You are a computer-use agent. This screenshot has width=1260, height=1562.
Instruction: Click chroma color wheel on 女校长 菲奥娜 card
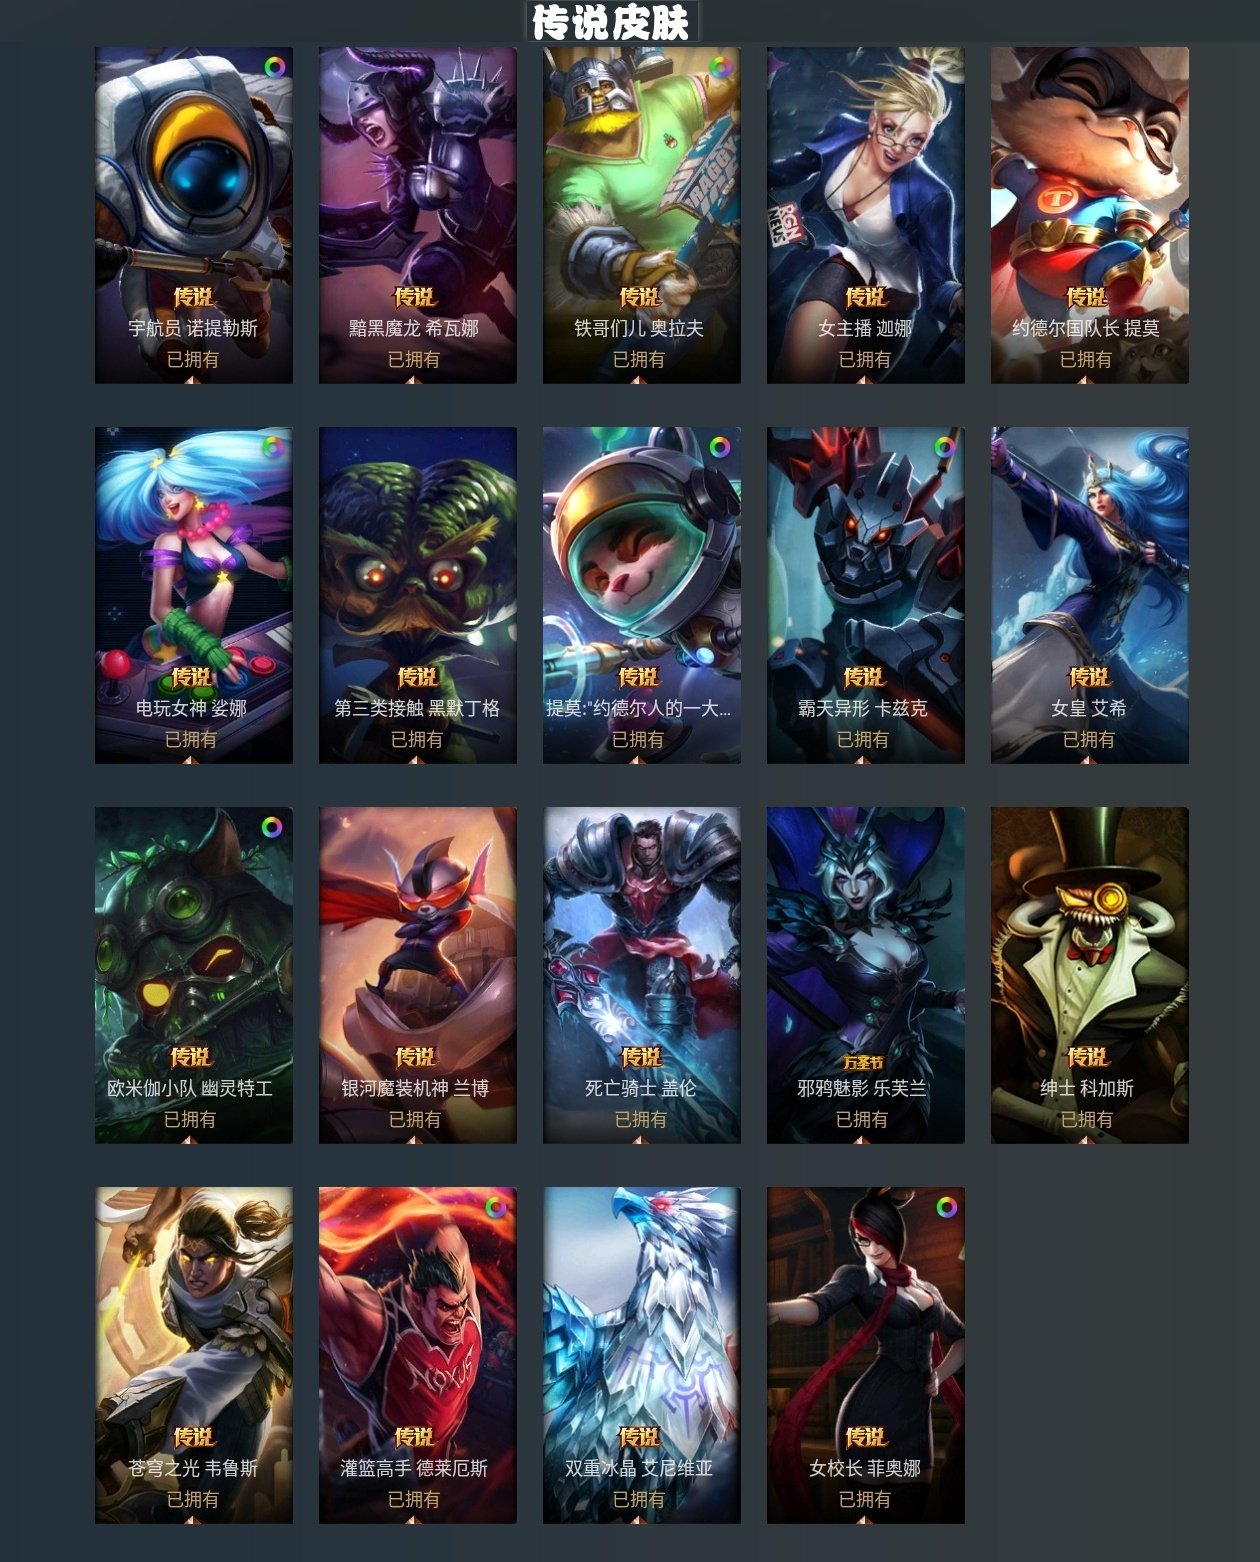click(x=946, y=1207)
